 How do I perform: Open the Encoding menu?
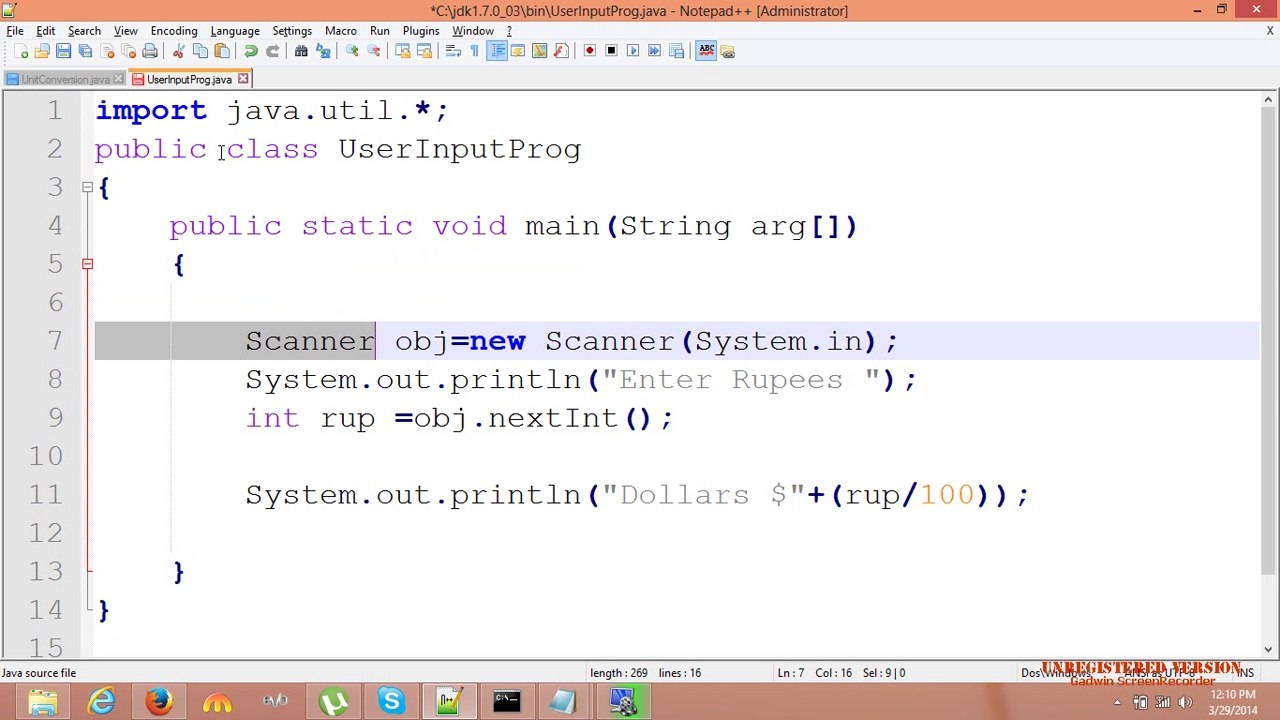(x=174, y=31)
